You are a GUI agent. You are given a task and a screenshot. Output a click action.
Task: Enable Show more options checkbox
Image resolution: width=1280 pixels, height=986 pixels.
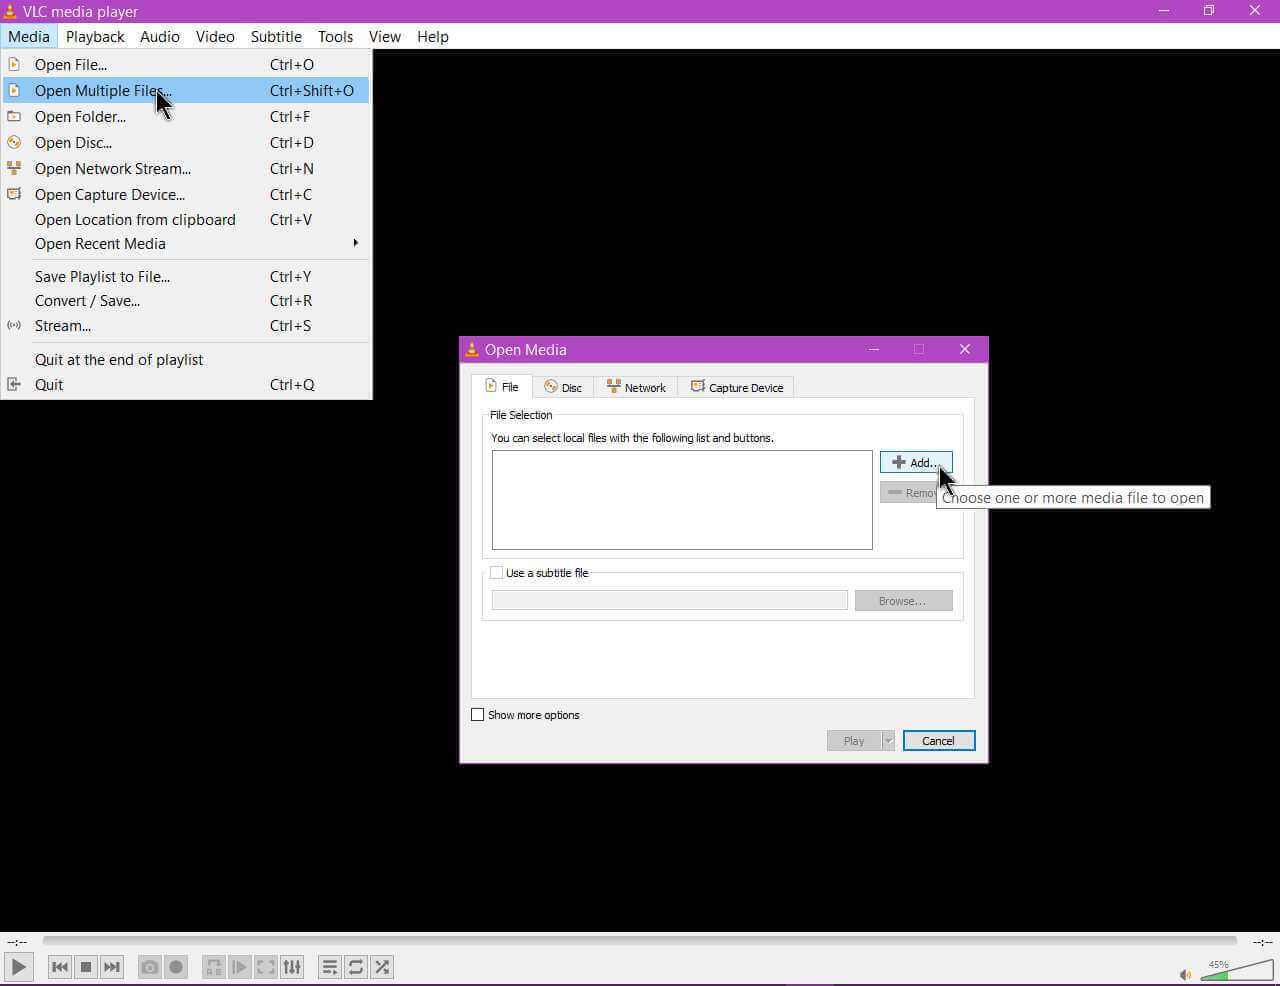[x=477, y=715]
